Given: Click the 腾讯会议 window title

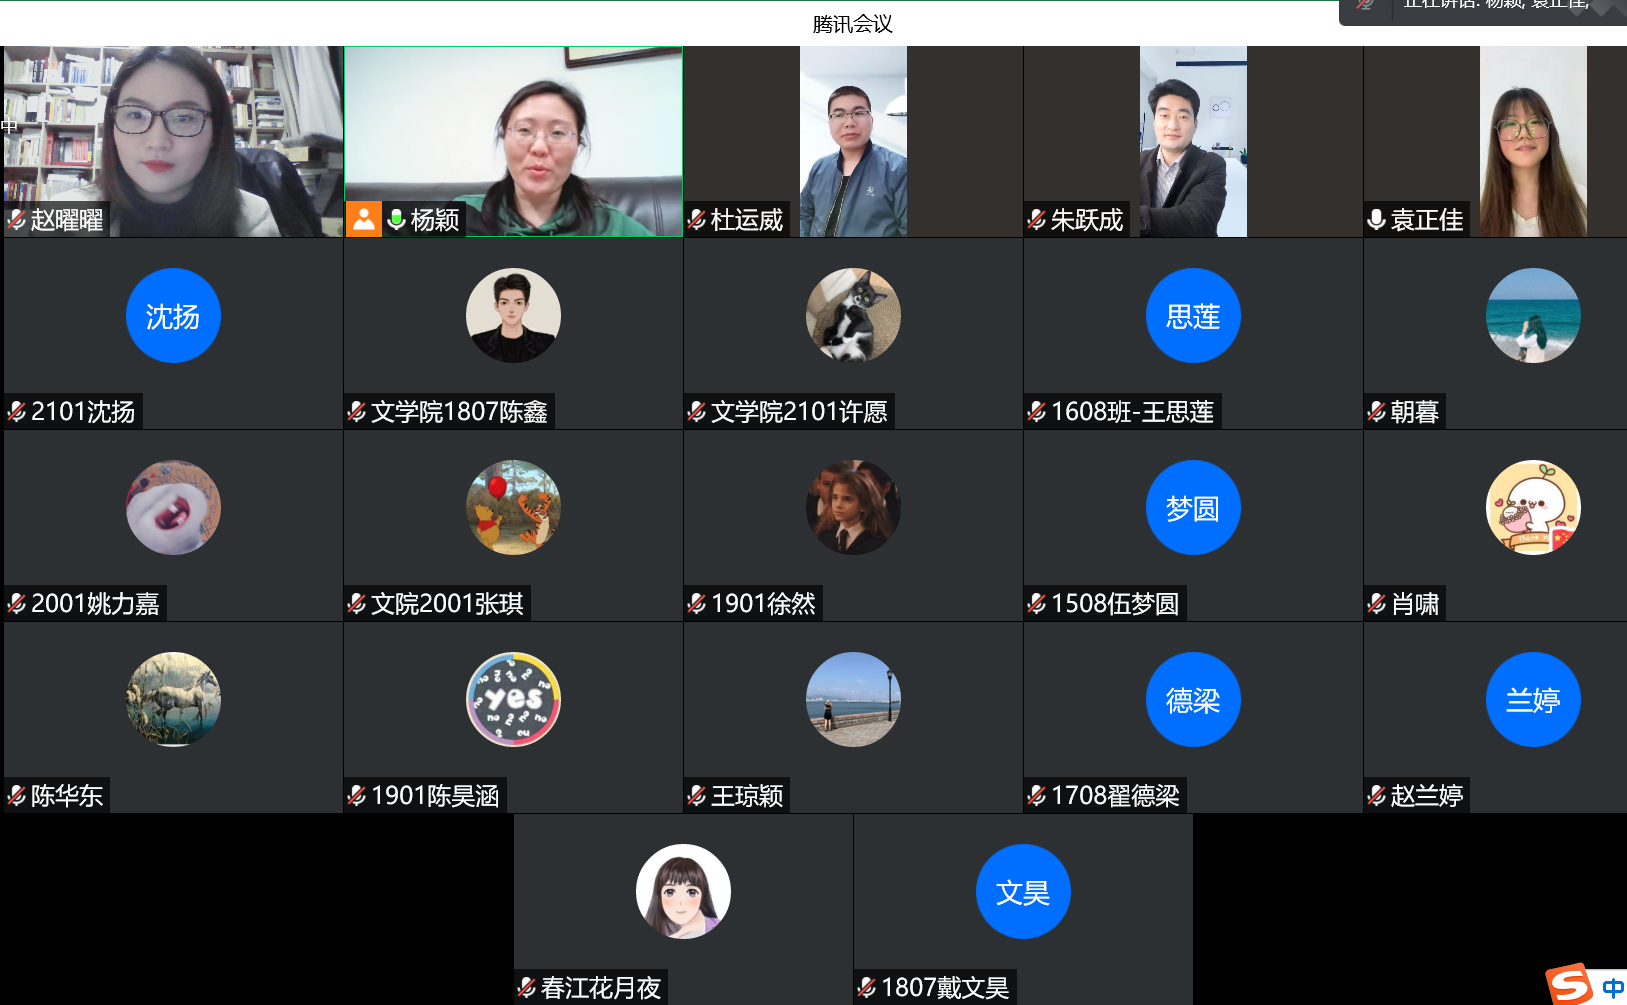Looking at the screenshot, I should [x=852, y=24].
